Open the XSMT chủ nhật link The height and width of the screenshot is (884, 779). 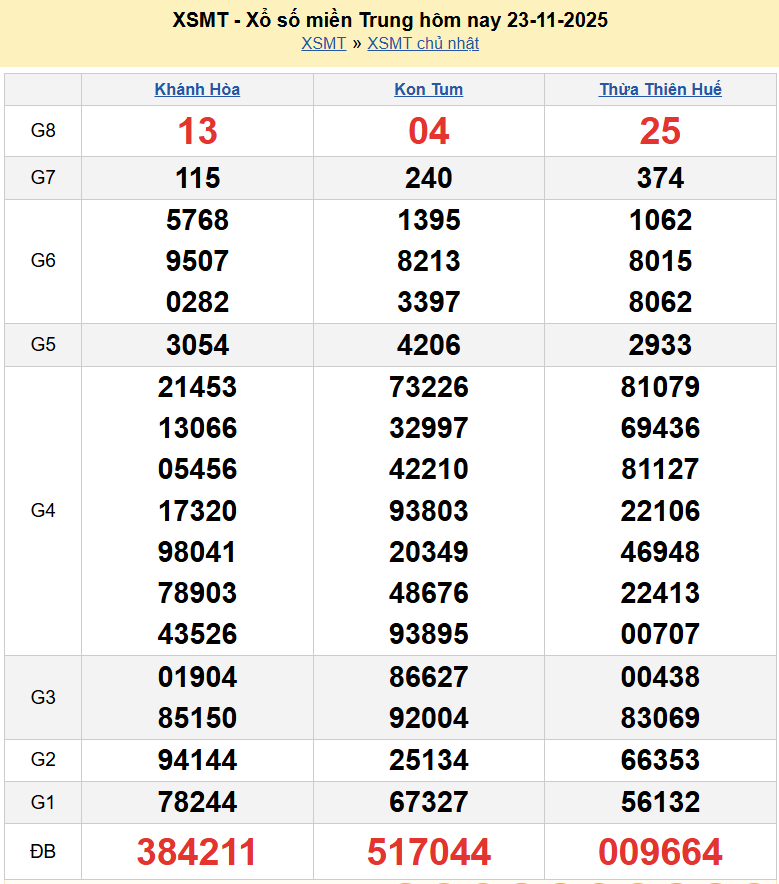(423, 43)
